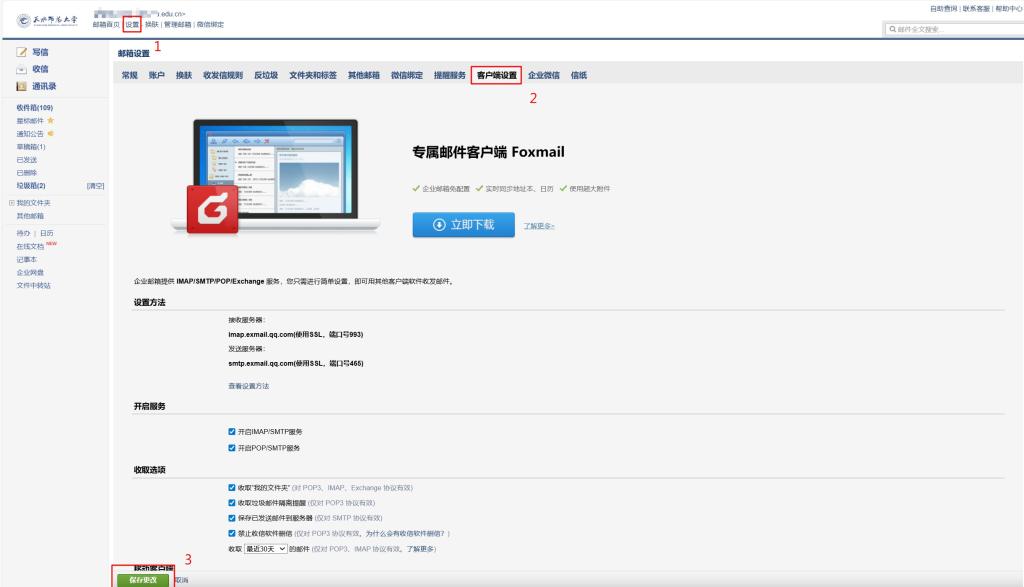The width and height of the screenshot is (1024, 587).
Task: Click 换肤 in the top header links
Action: (152, 25)
